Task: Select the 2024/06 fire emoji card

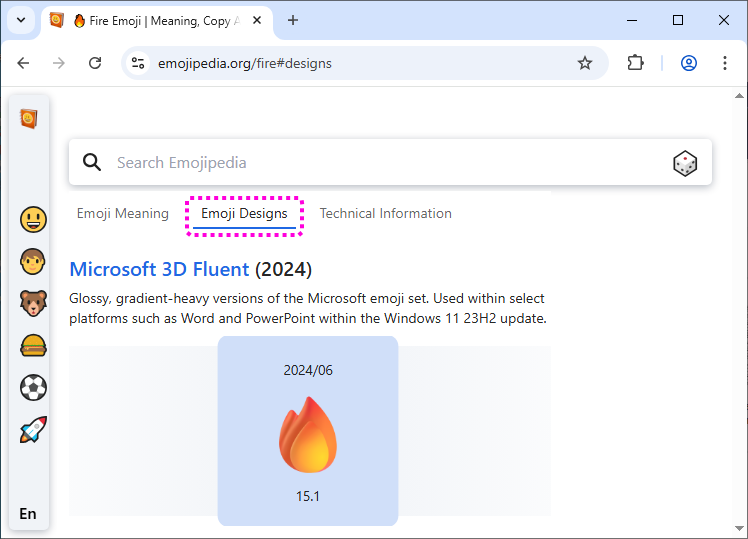Action: 308,431
